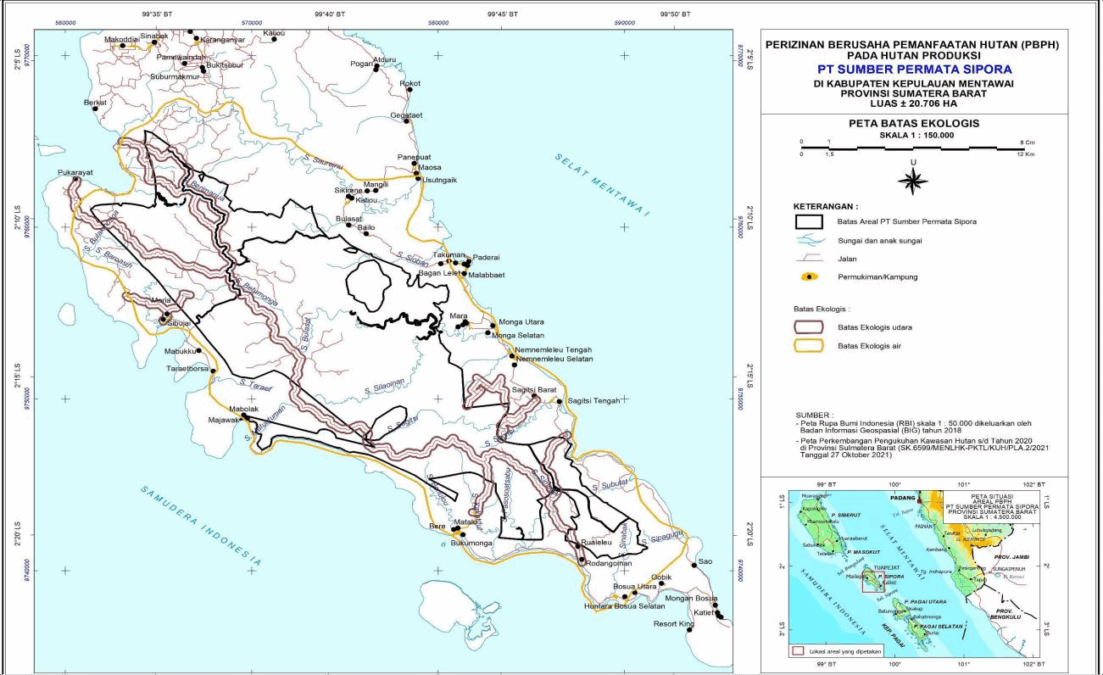Click the Monga Utara village label
Screen dimensions: 1103x675
tap(521, 323)
